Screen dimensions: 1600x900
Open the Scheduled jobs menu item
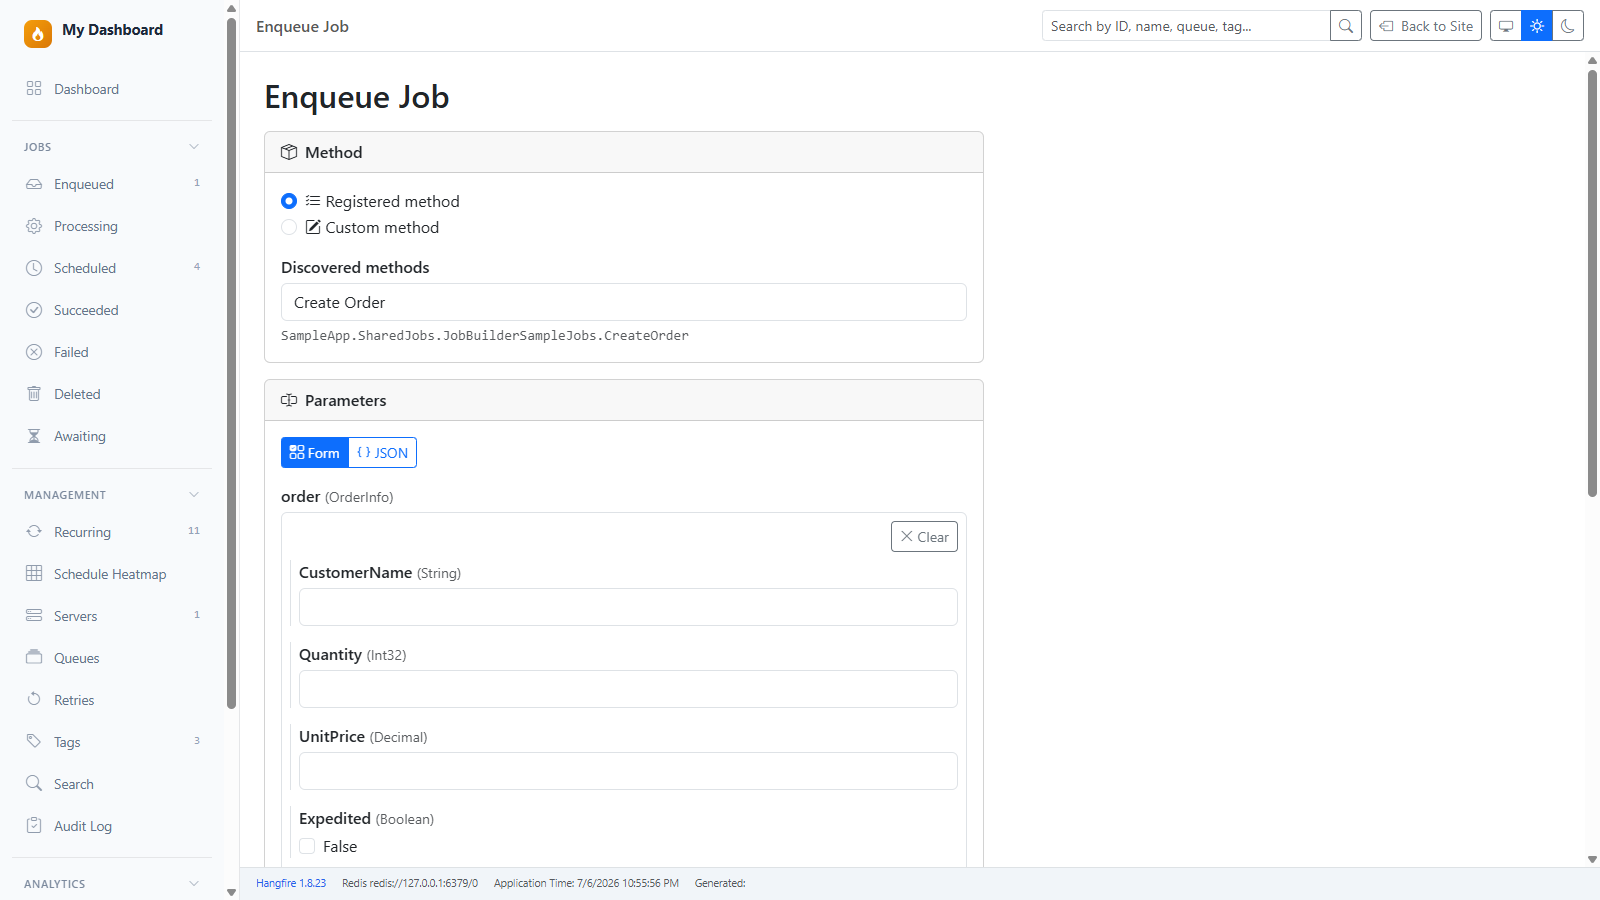(x=112, y=268)
